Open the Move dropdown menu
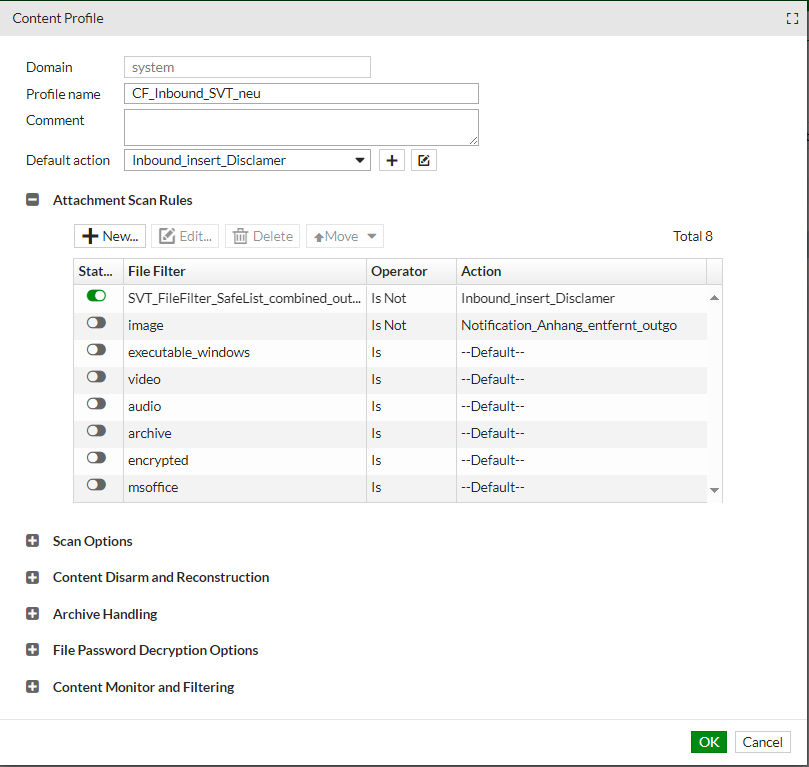809x767 pixels. coord(345,236)
